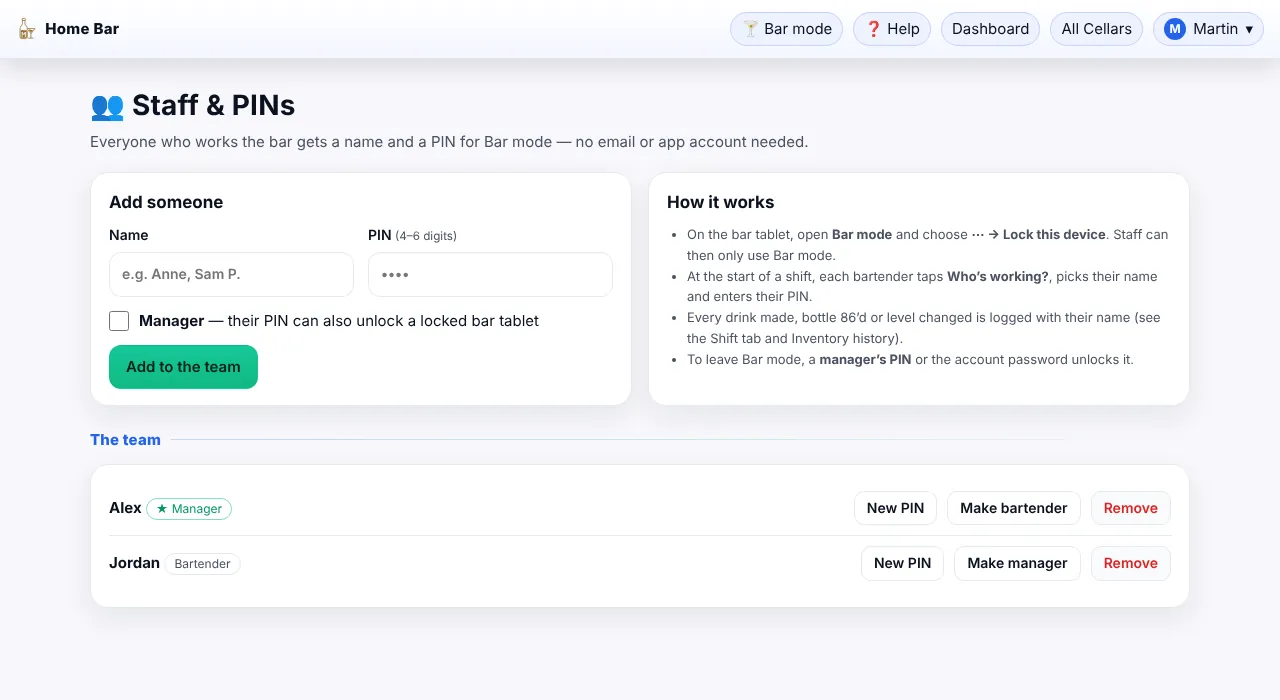The width and height of the screenshot is (1280, 700).
Task: Make Alex a bartender
Action: pos(1014,508)
